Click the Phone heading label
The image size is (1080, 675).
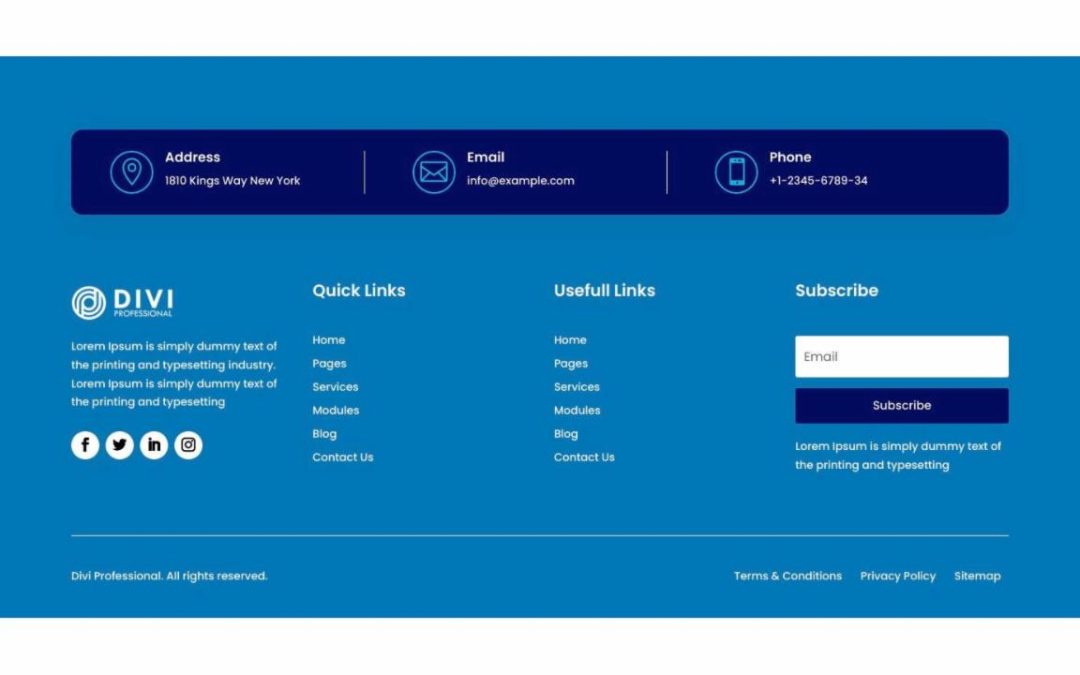point(790,157)
